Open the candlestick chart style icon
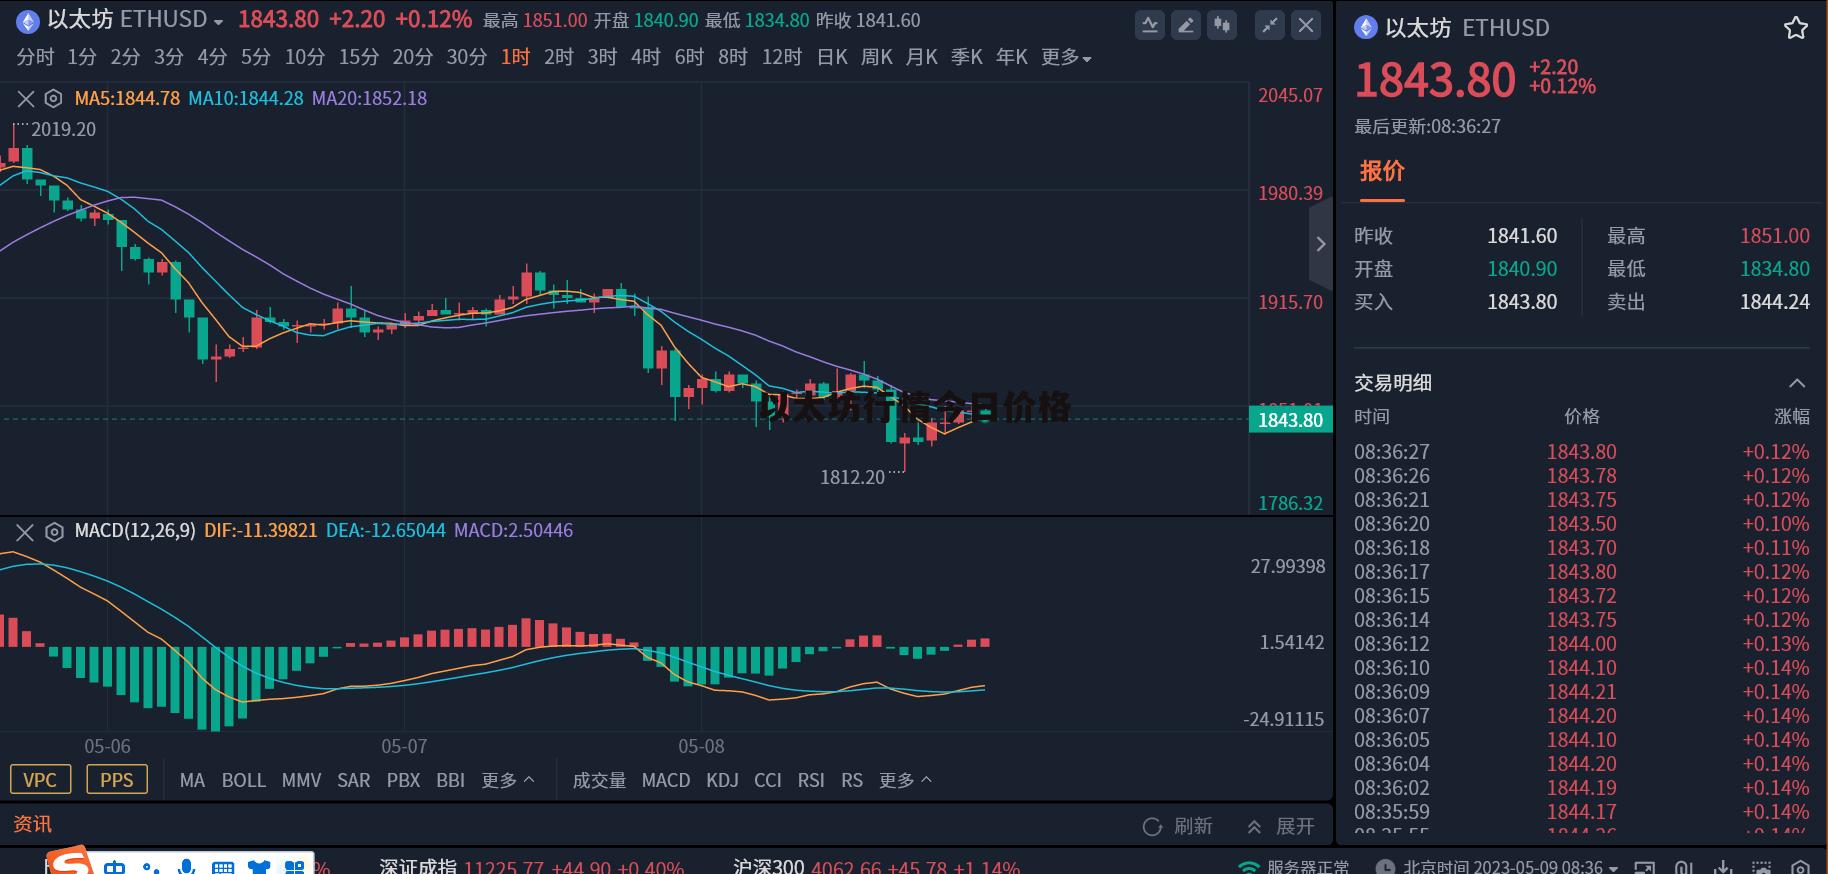The height and width of the screenshot is (874, 1828). (x=1222, y=25)
